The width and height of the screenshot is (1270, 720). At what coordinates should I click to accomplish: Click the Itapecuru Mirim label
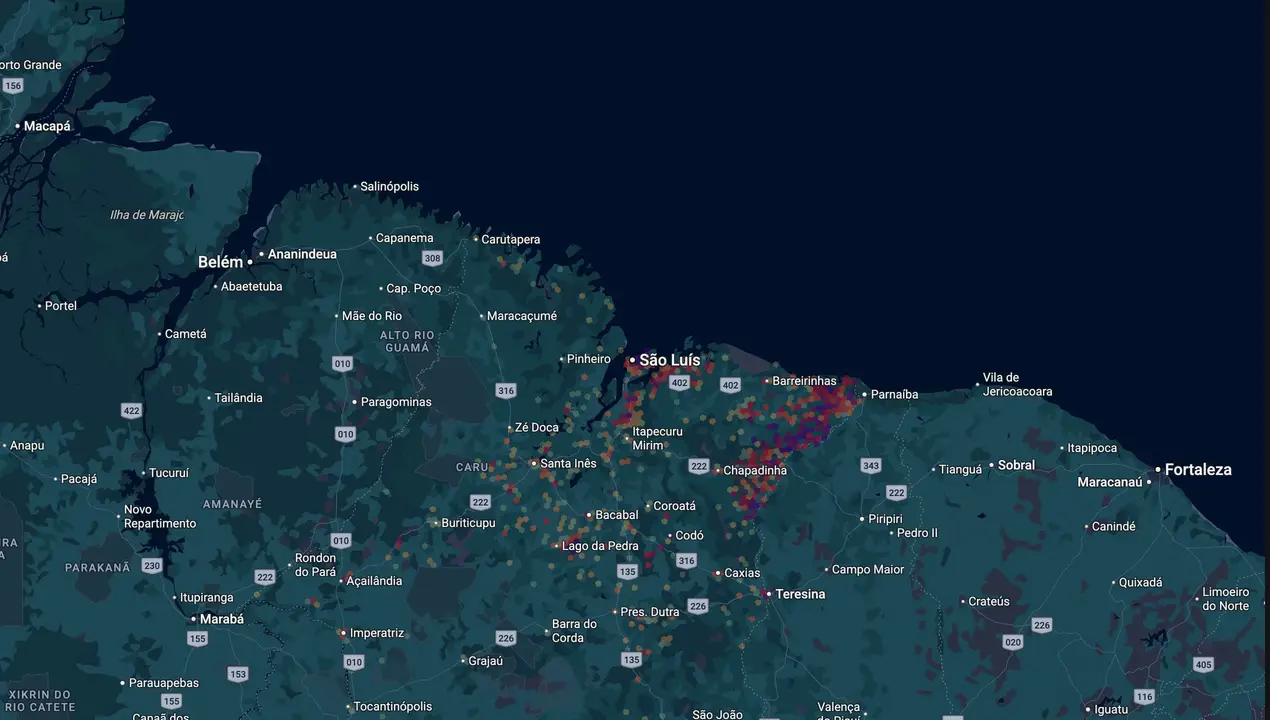pyautogui.click(x=658, y=438)
